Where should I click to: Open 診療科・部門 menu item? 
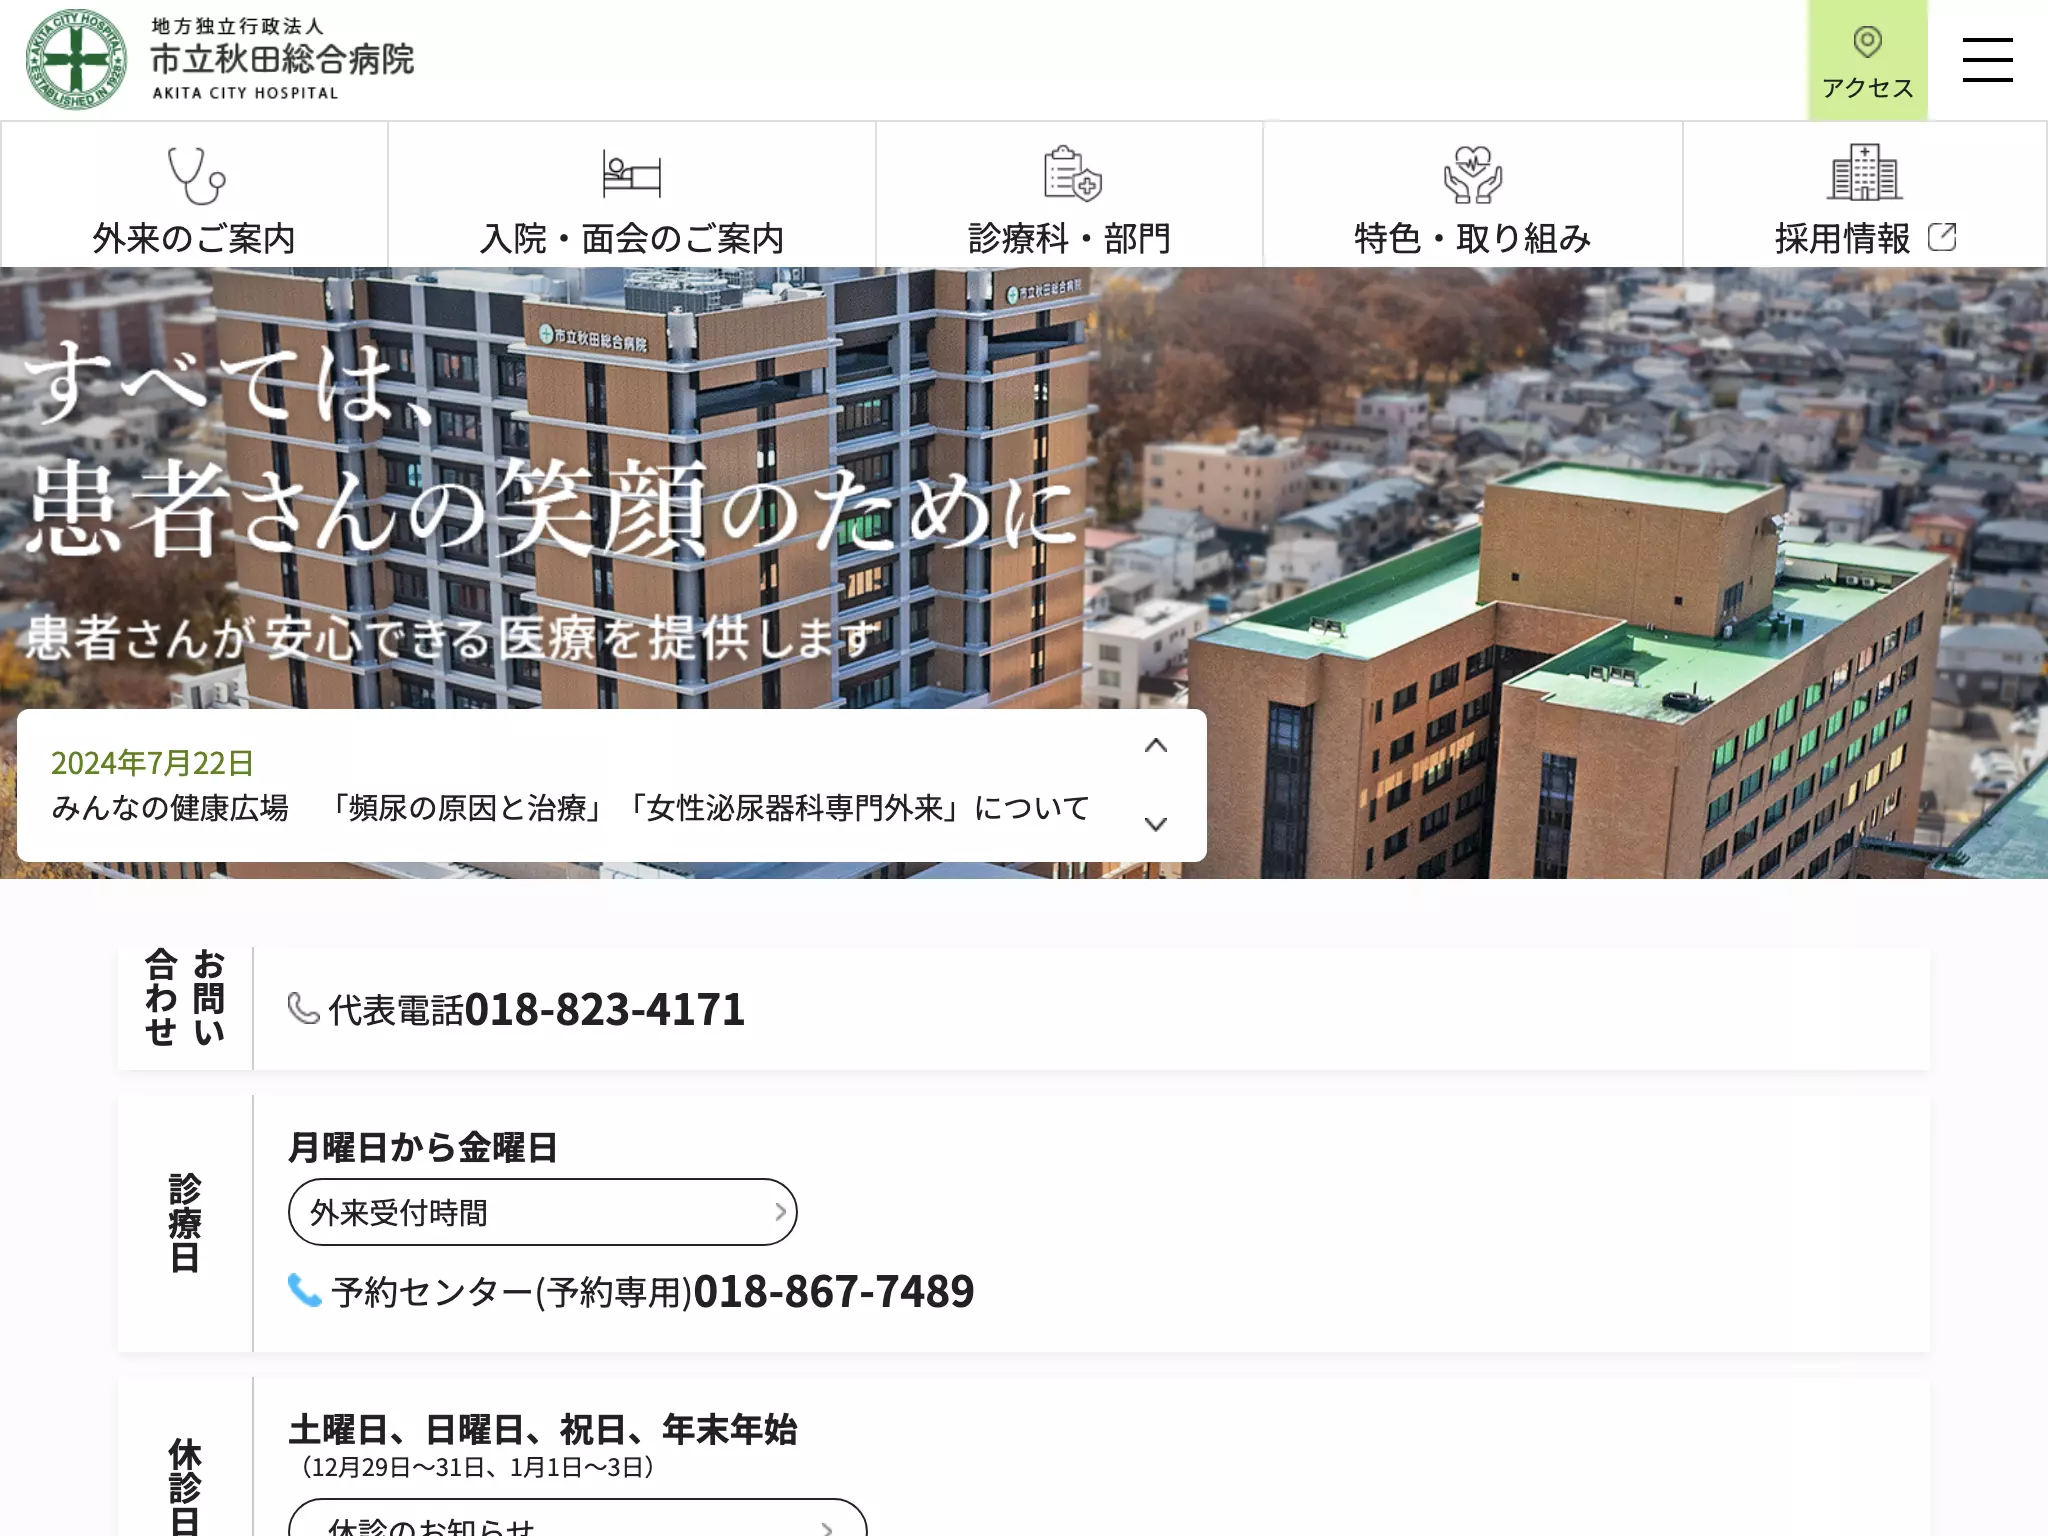[x=1070, y=195]
